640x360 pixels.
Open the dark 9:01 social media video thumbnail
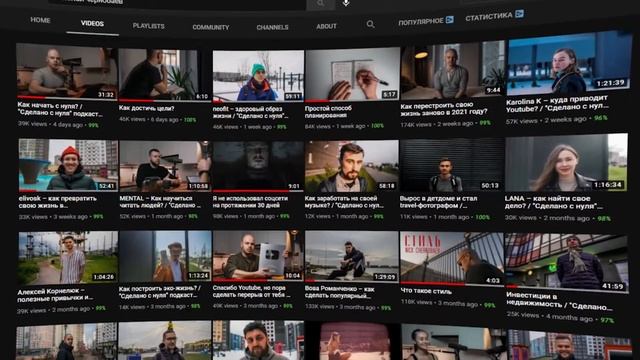[258, 166]
